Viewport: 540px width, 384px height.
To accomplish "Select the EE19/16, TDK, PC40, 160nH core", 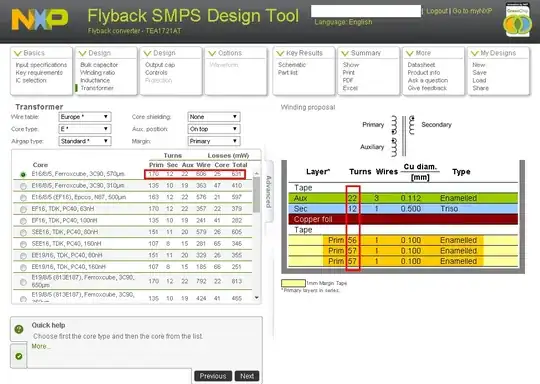I will pos(23,268).
